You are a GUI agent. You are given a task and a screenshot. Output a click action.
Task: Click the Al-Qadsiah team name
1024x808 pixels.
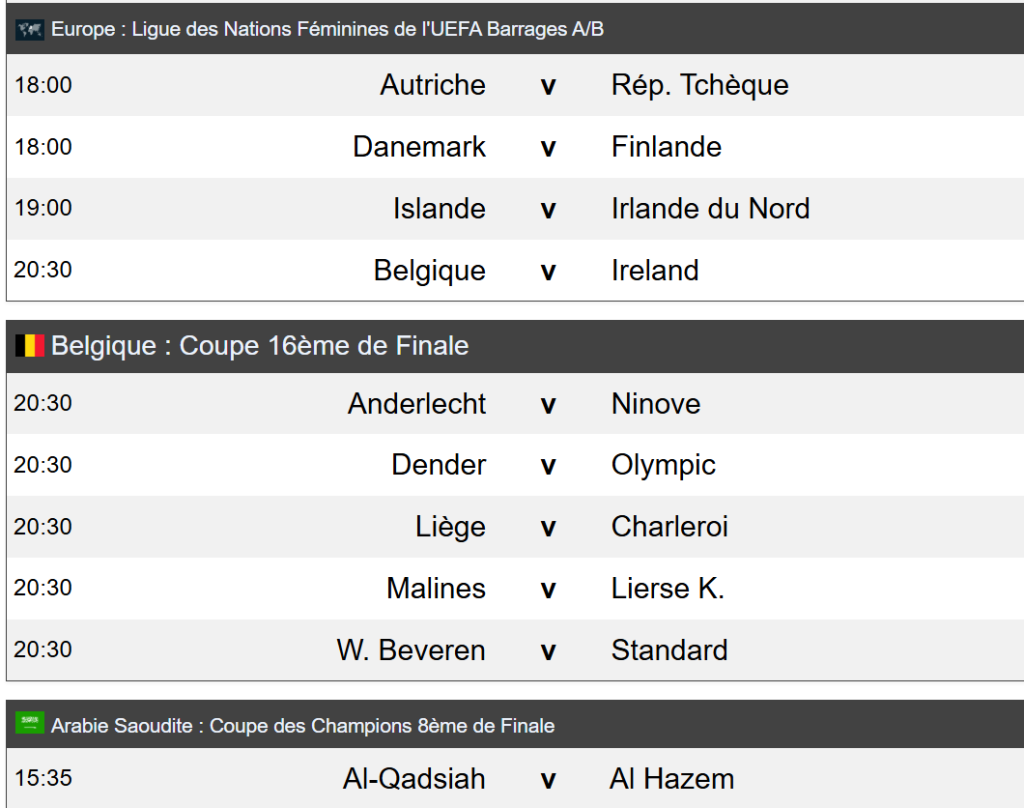point(414,779)
